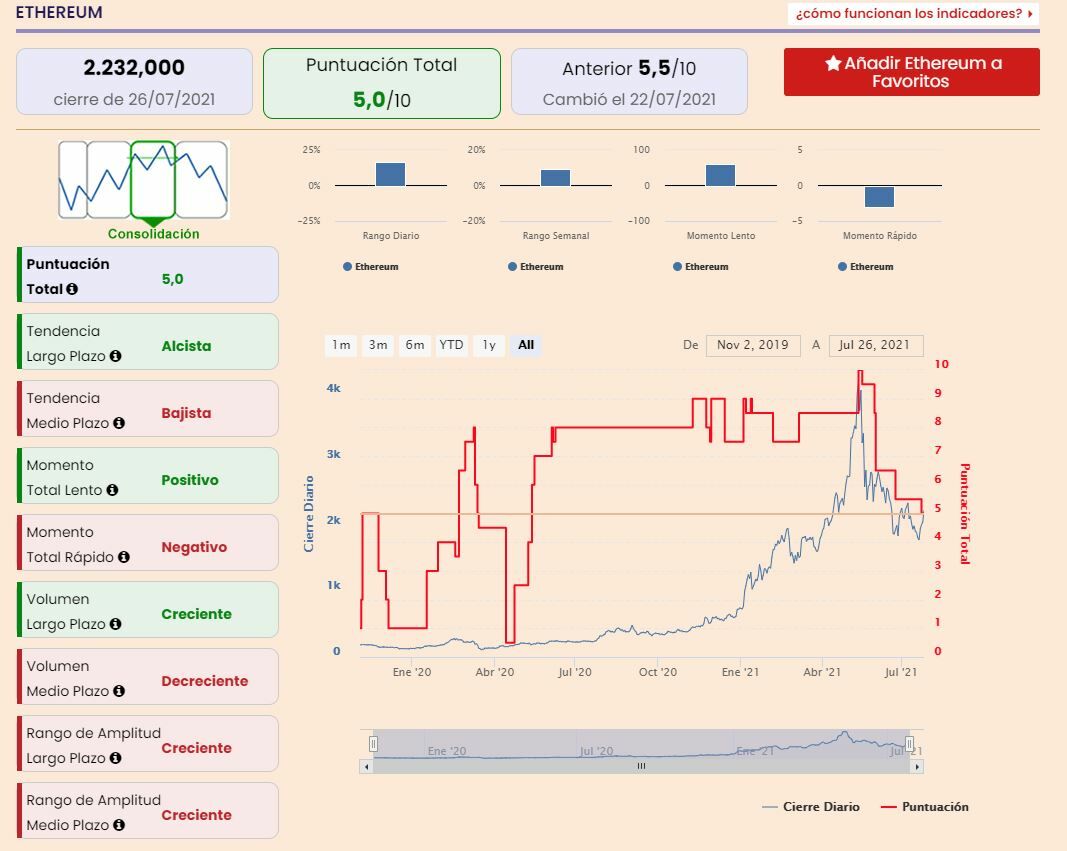Click the Anterior 5,5/10 card
The image size is (1067, 851).
[x=629, y=82]
